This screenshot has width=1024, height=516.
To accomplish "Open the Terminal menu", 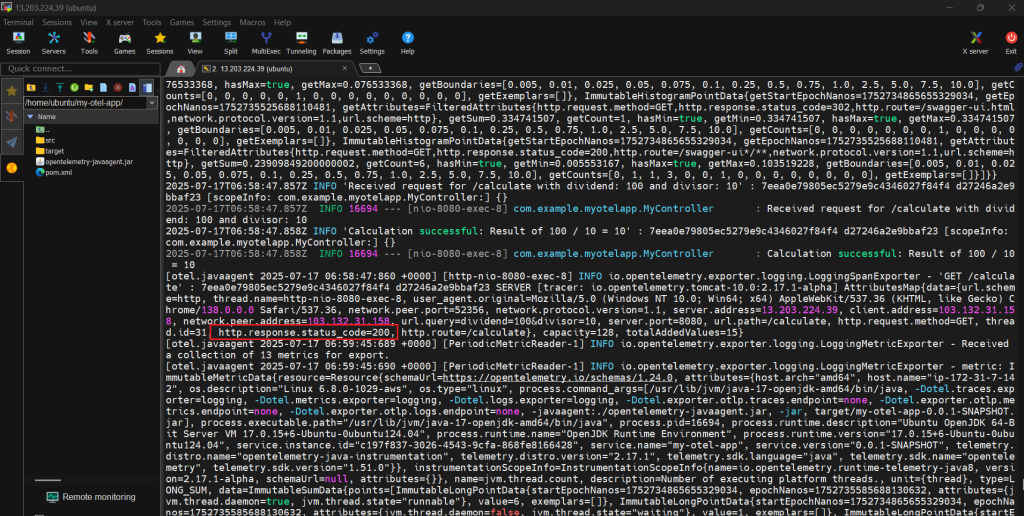I will 18,22.
